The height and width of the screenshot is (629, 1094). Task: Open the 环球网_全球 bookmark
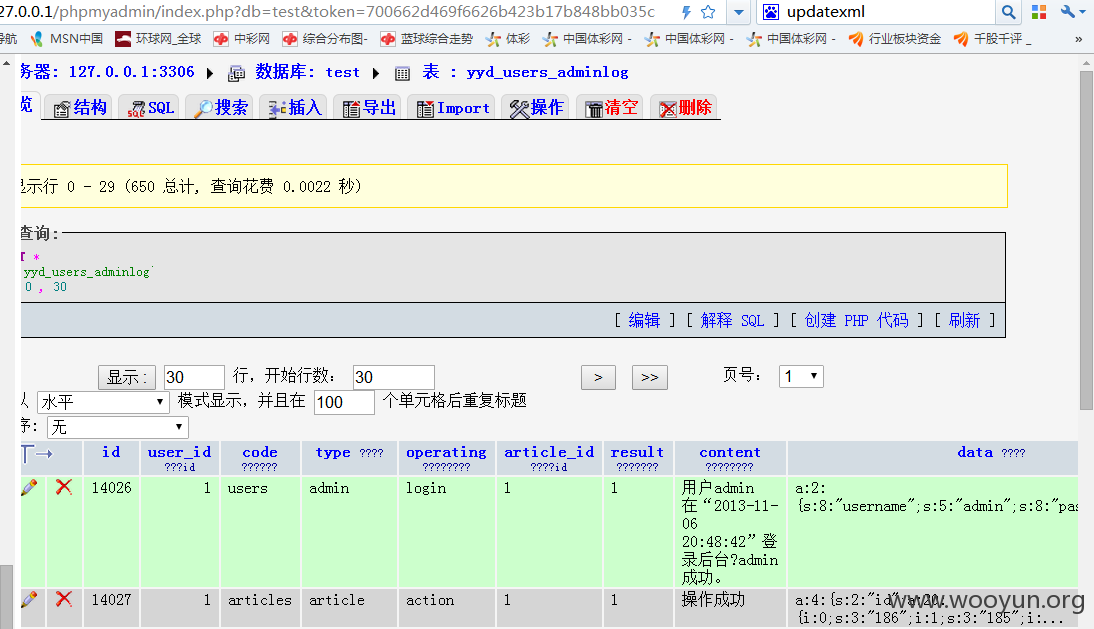158,38
